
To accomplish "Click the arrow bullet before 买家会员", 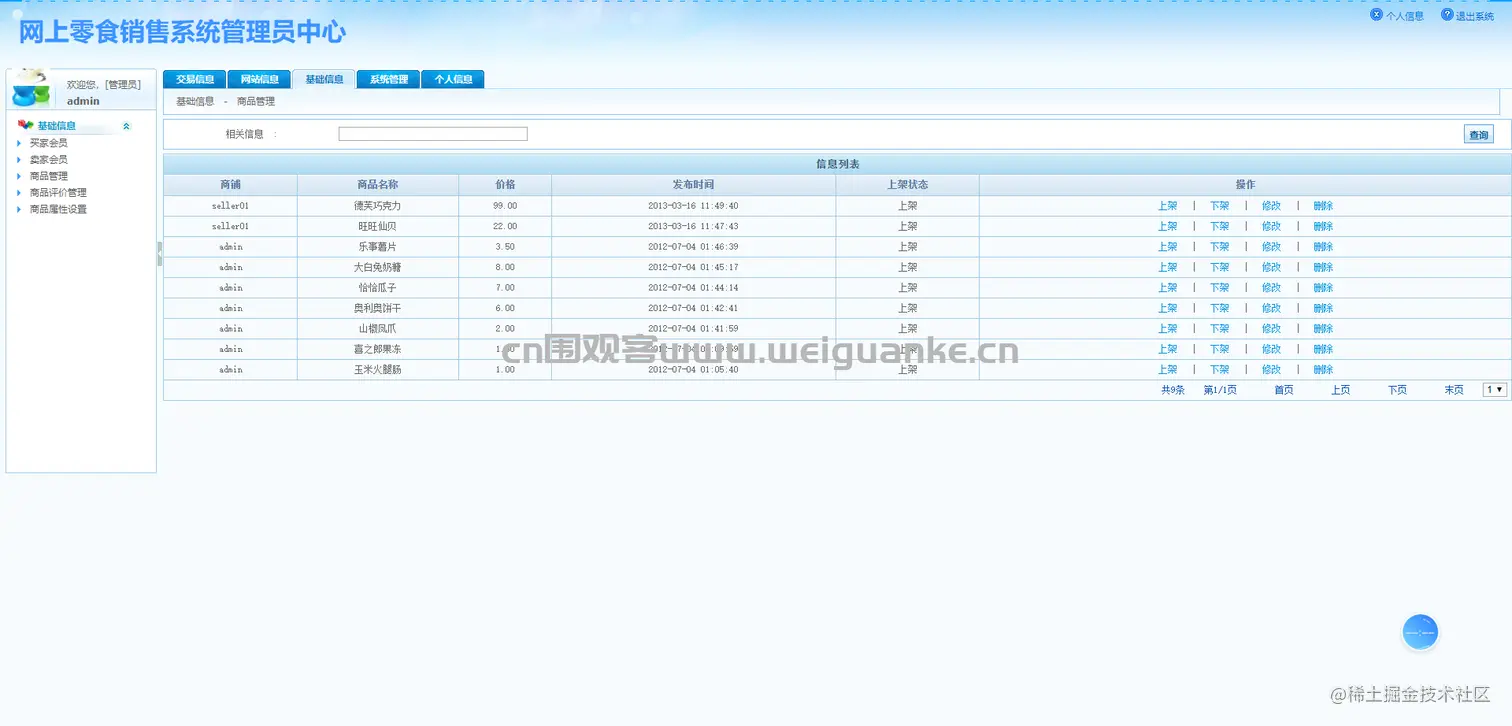I will point(19,143).
